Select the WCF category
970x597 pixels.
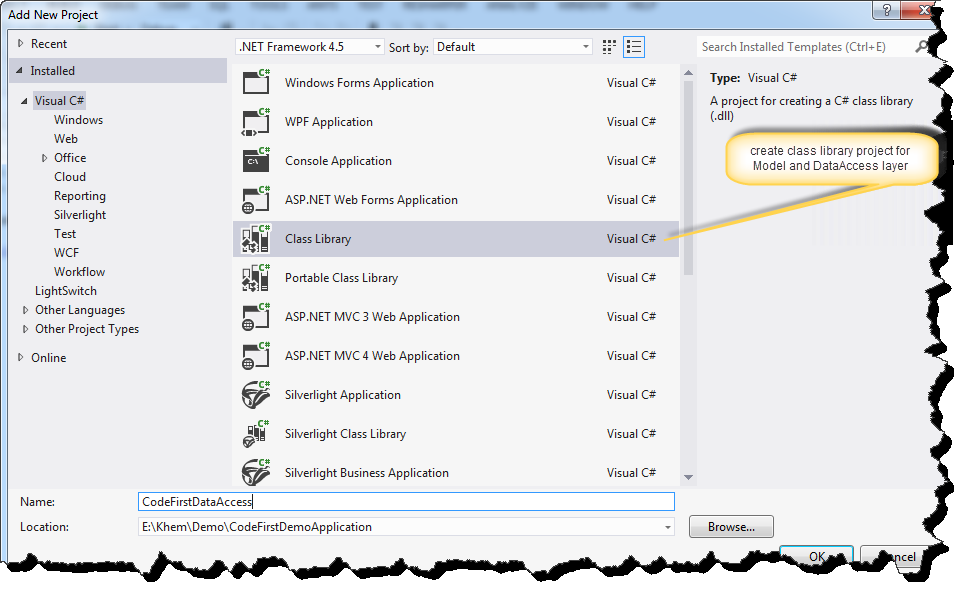click(66, 253)
